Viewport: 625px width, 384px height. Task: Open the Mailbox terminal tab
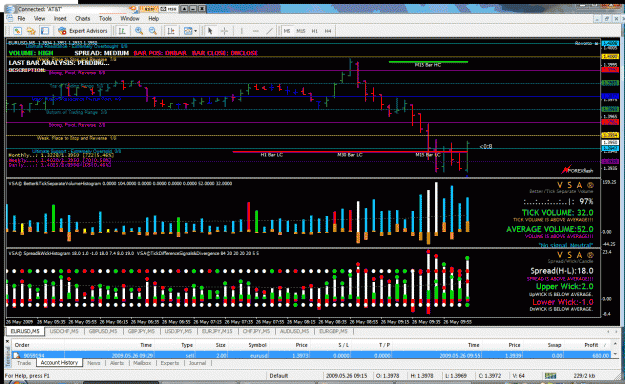tap(142, 363)
